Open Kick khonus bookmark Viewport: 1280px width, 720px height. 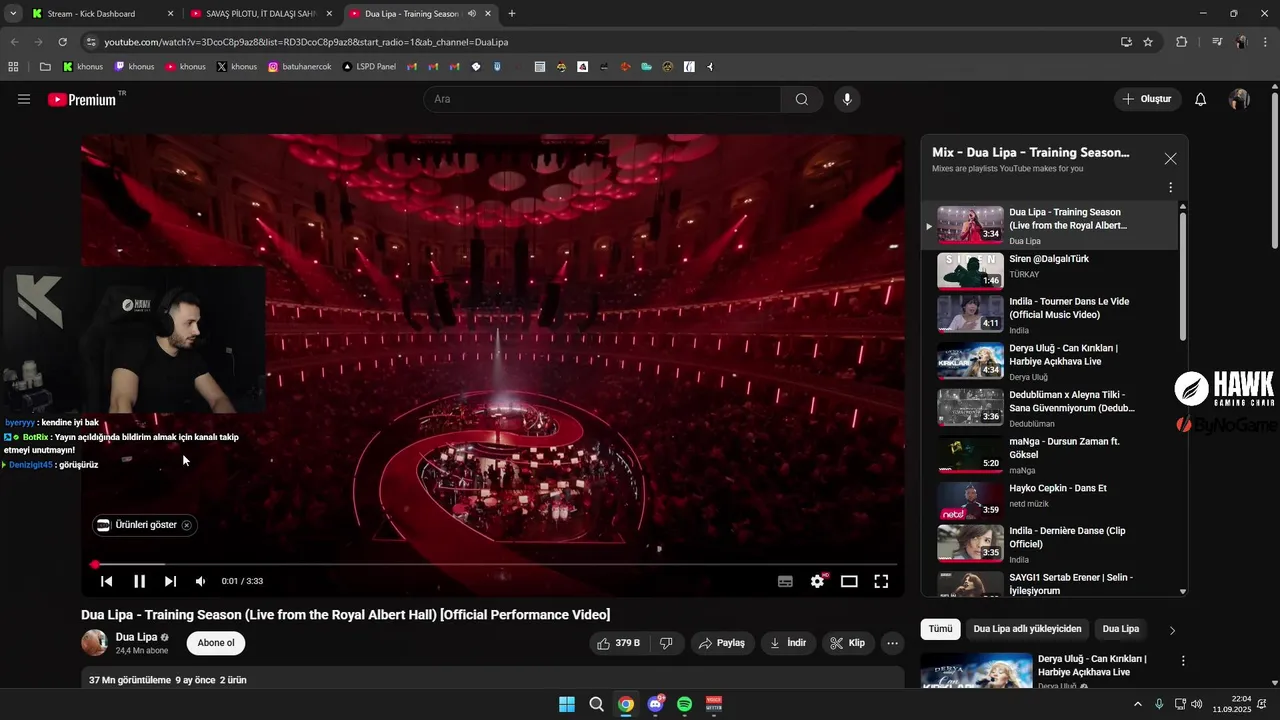(83, 67)
